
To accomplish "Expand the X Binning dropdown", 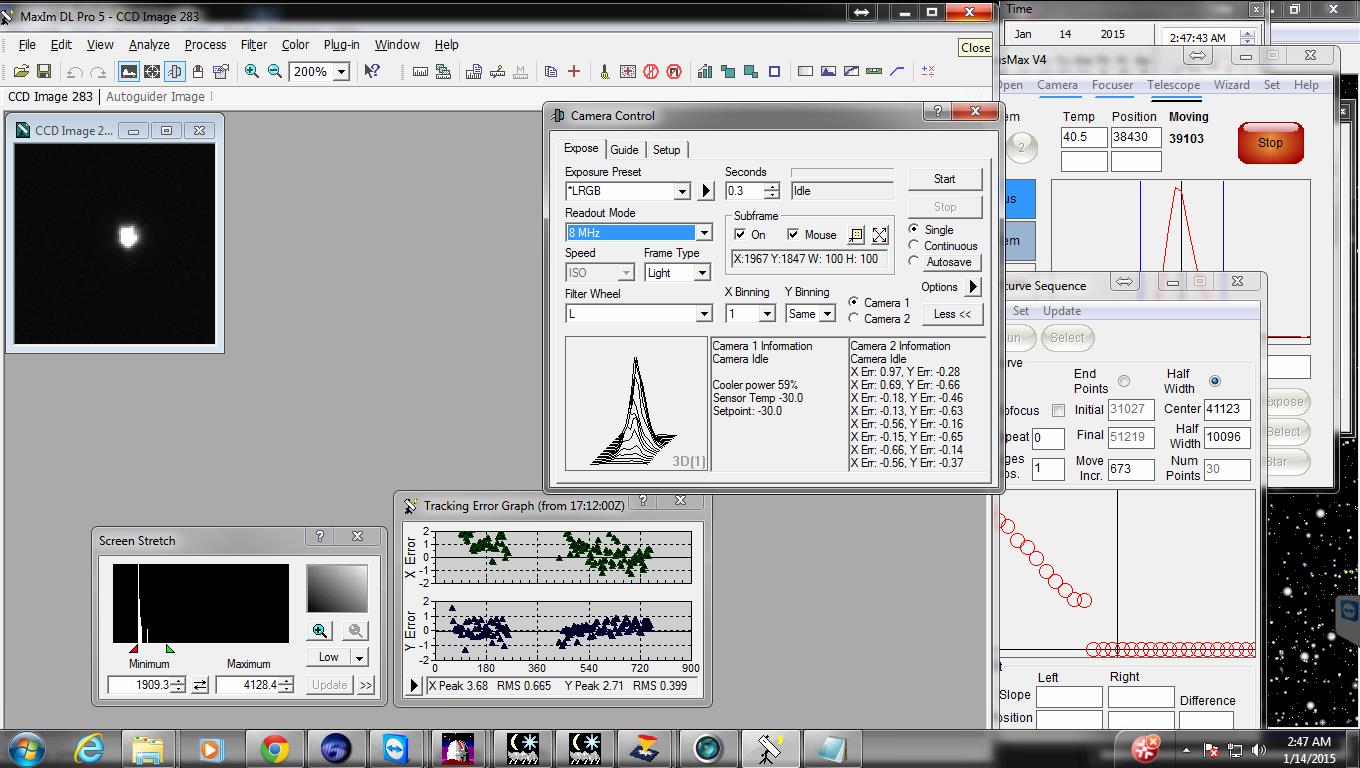I will [x=767, y=314].
